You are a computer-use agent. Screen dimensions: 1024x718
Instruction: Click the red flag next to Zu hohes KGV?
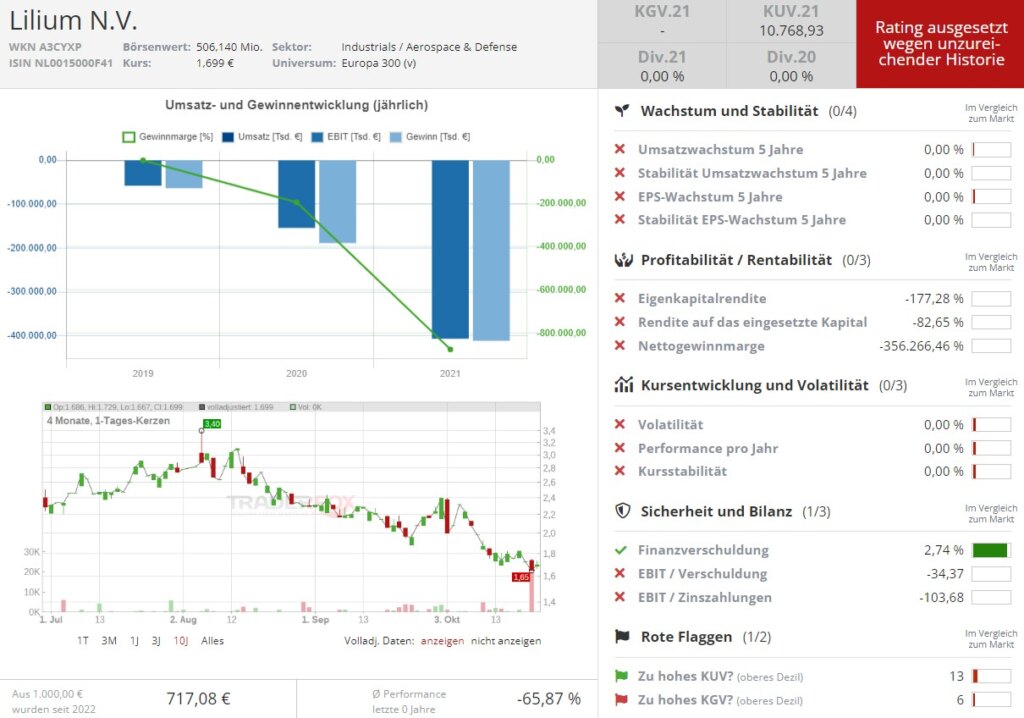pyautogui.click(x=621, y=699)
